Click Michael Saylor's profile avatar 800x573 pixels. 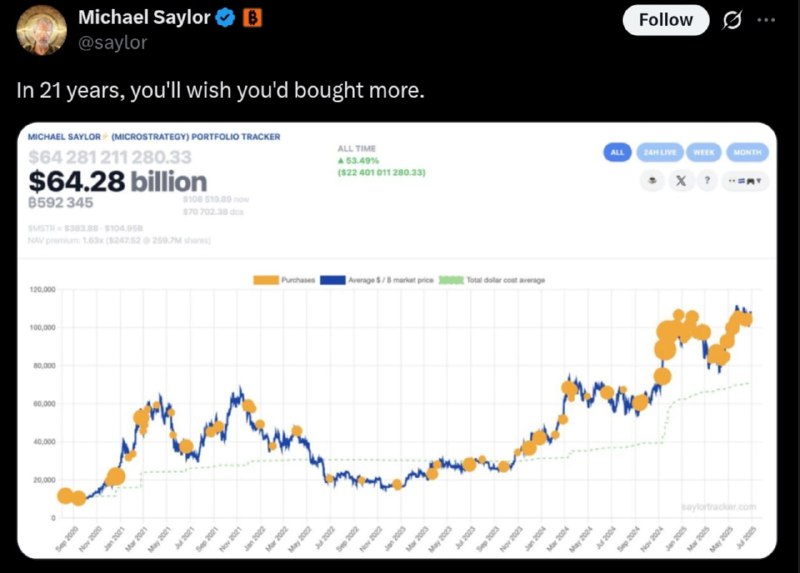point(41,30)
